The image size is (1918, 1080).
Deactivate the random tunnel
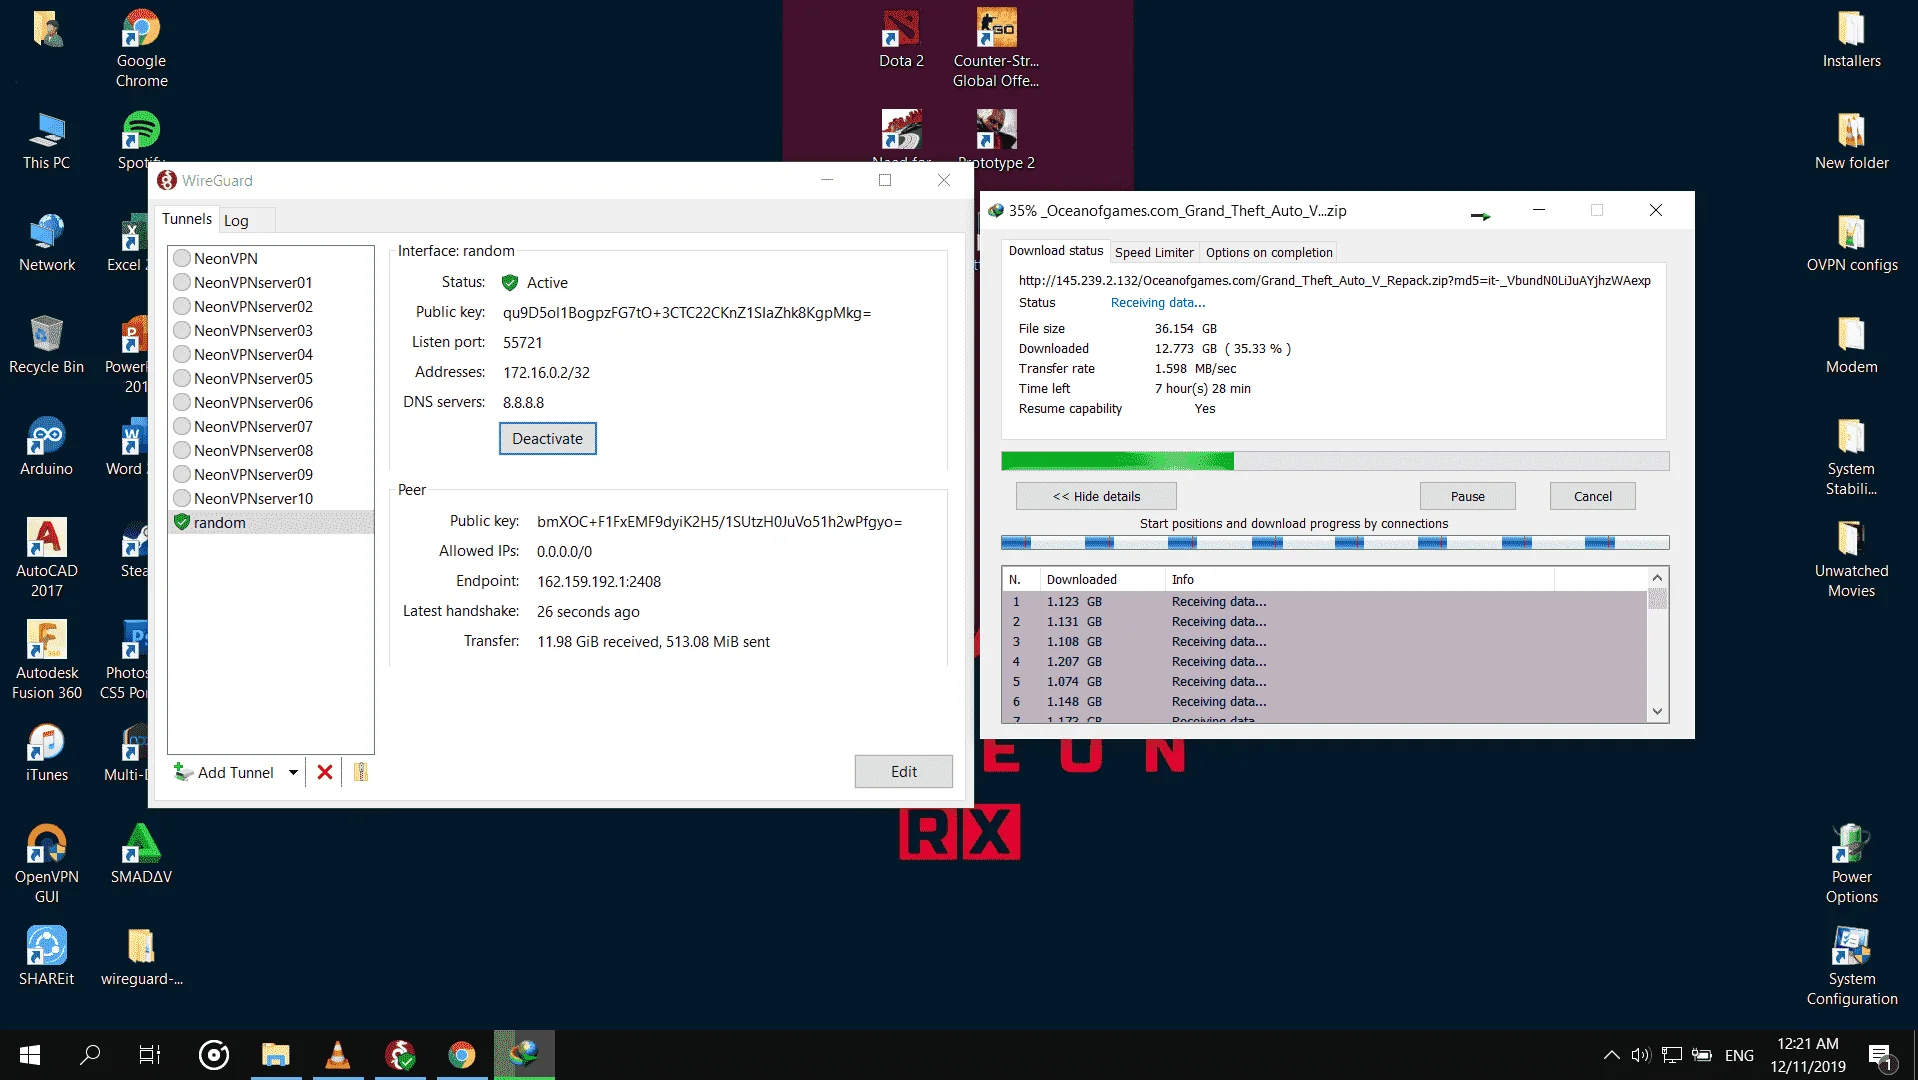(x=547, y=438)
